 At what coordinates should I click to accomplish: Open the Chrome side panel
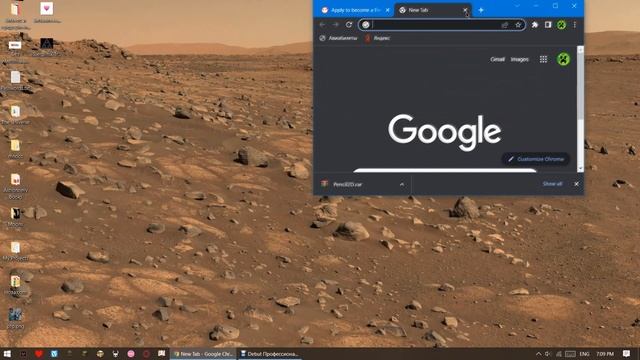pyautogui.click(x=548, y=25)
